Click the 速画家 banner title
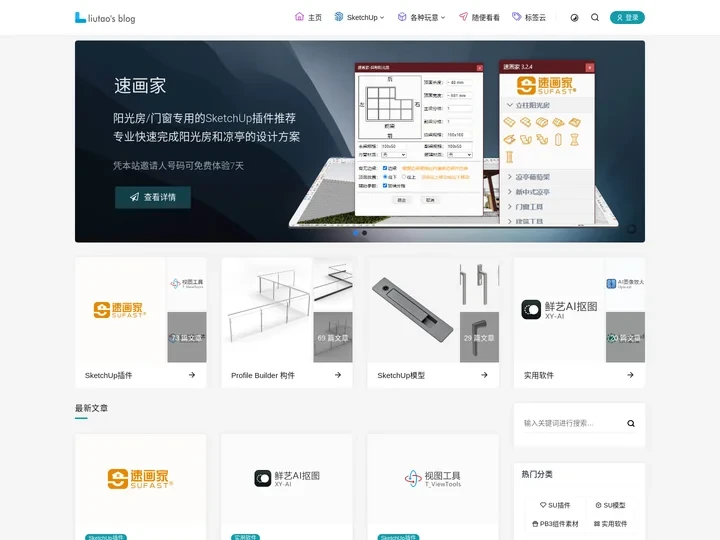The width and height of the screenshot is (720, 540). (x=140, y=86)
